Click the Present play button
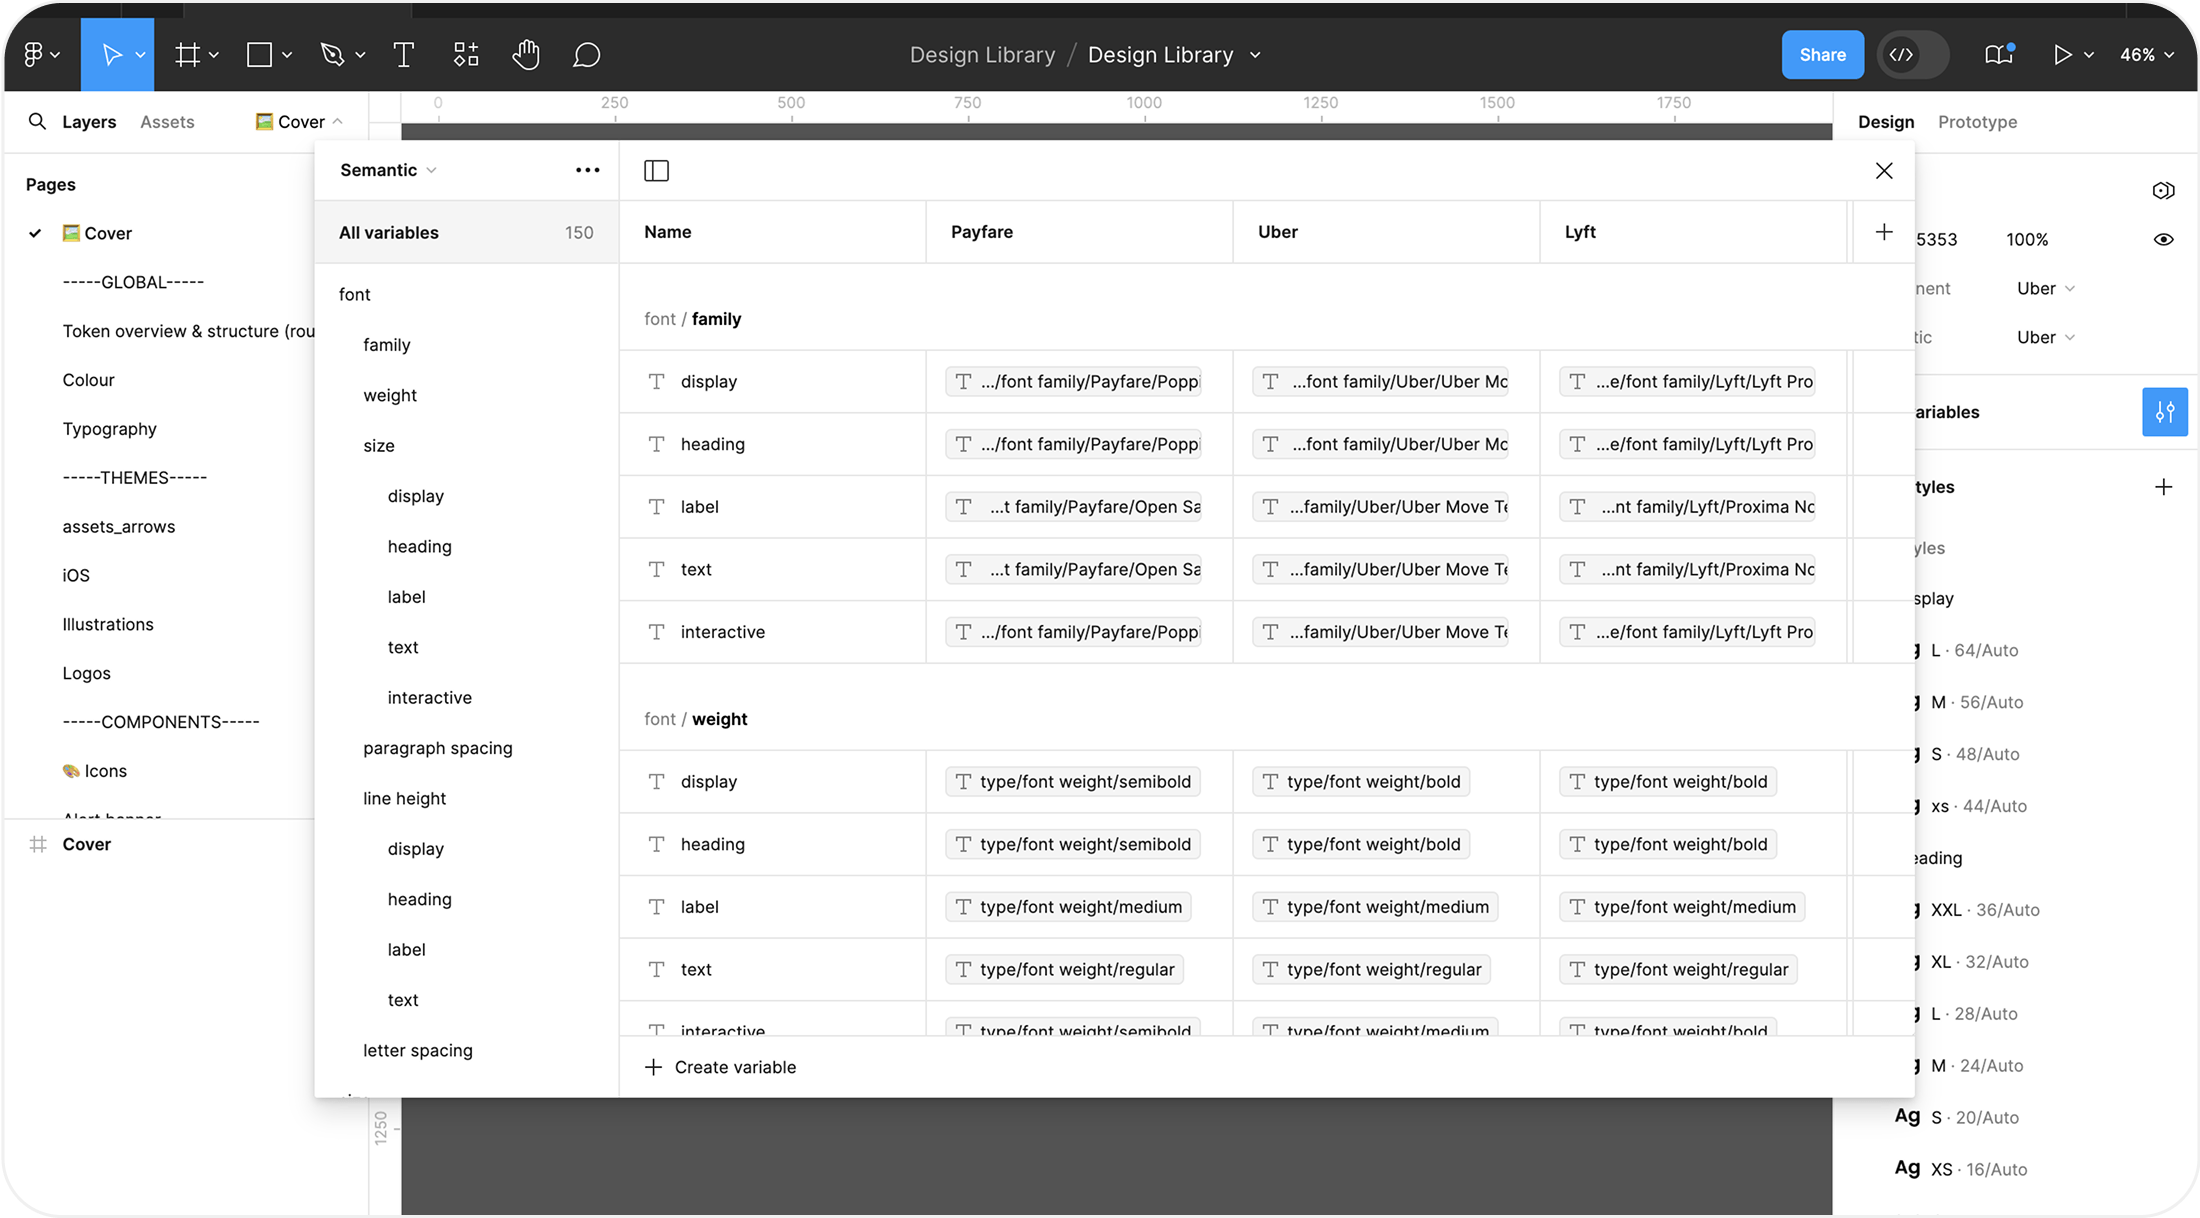This screenshot has width=2200, height=1218. (x=2062, y=55)
